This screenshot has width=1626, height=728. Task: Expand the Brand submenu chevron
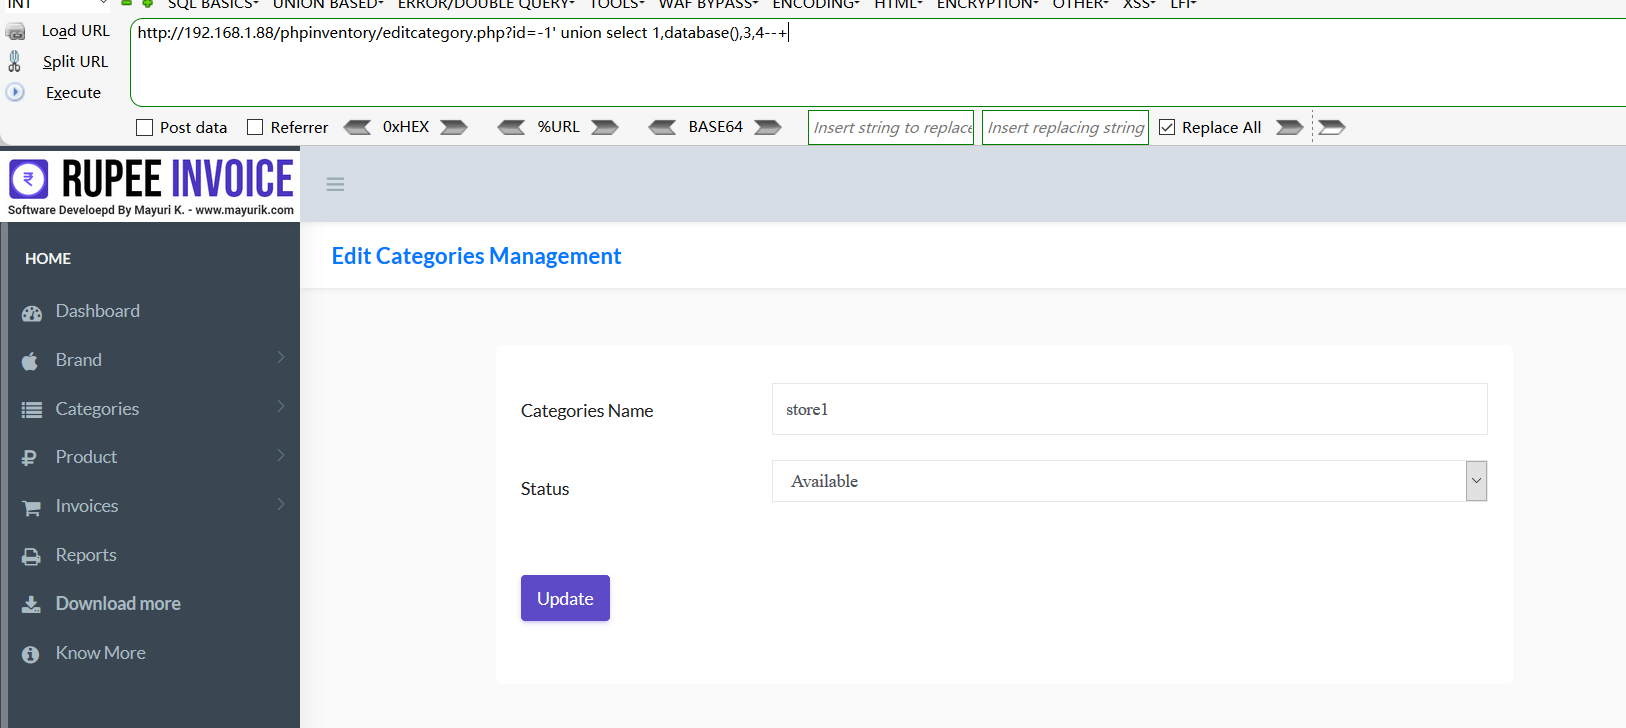click(281, 357)
